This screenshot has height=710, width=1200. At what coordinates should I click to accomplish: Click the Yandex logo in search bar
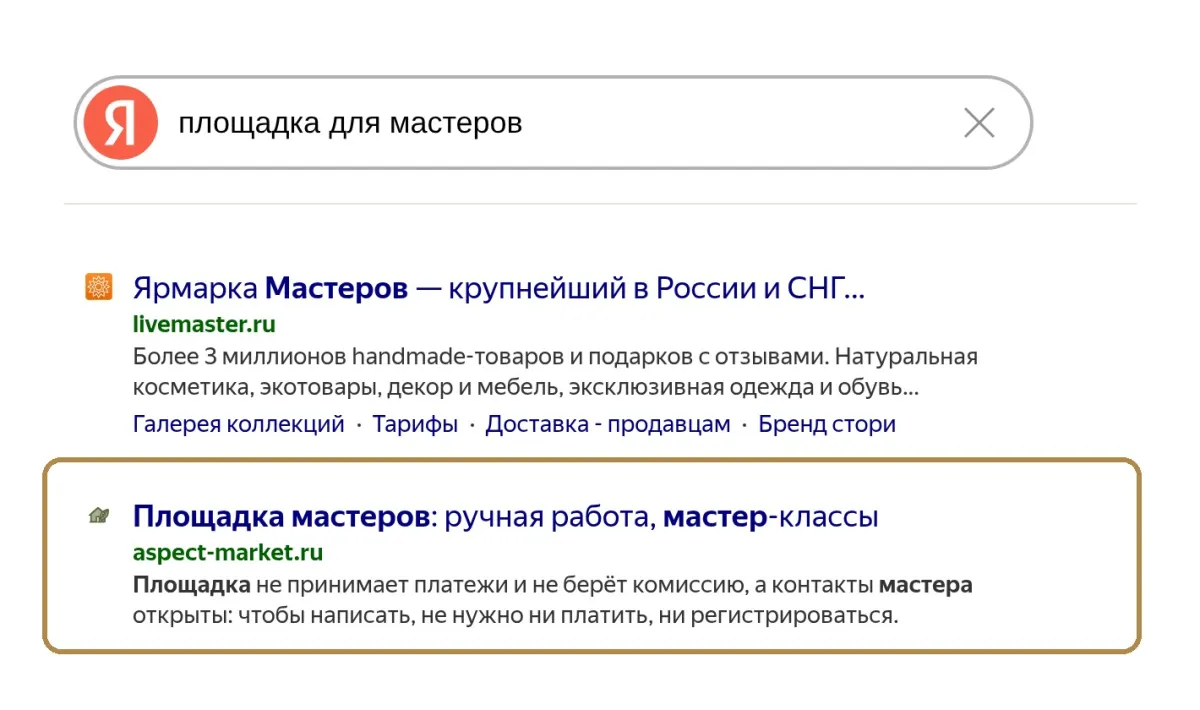[120, 123]
